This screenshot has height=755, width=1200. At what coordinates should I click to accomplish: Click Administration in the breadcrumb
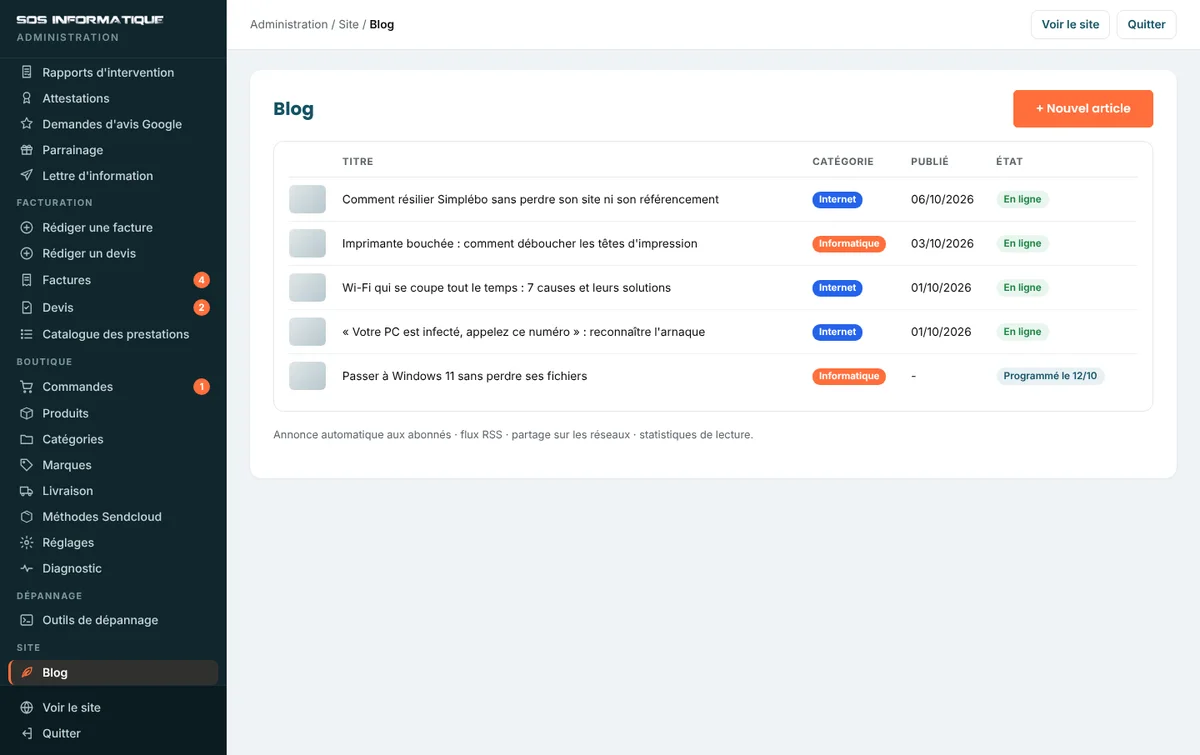(289, 25)
